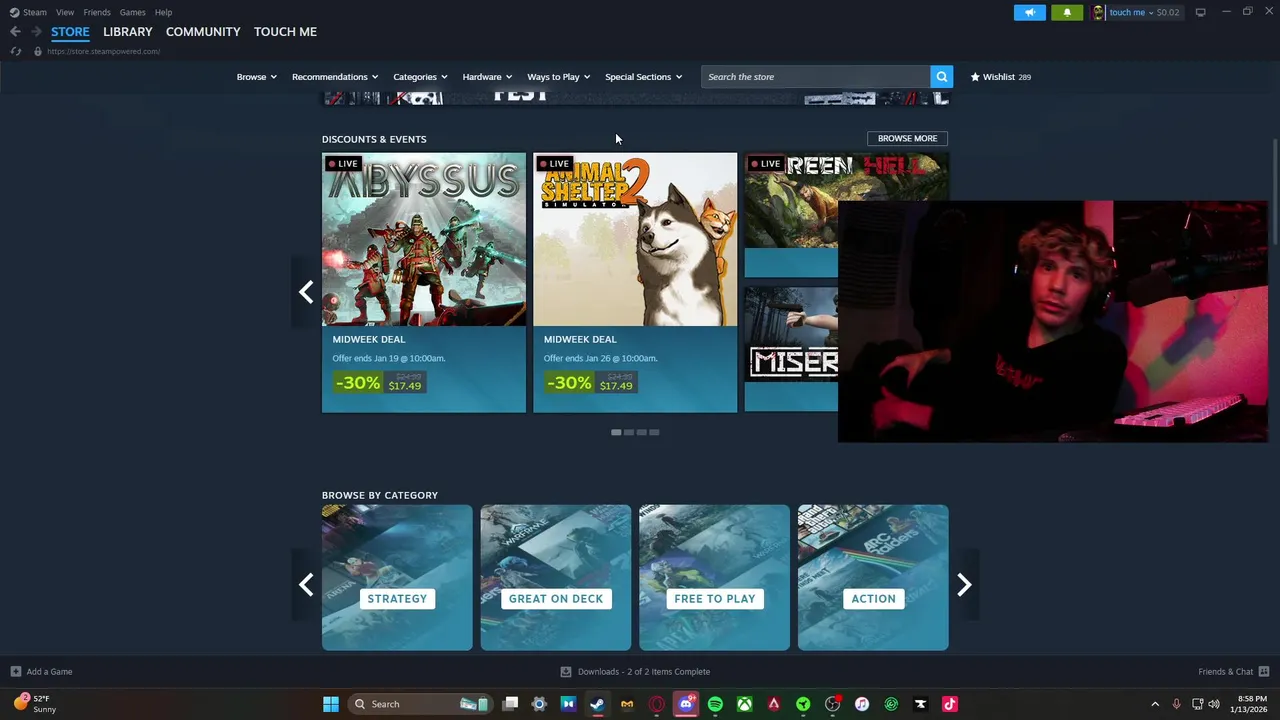Open the weather widget 52°F Sunny
Screen dimensions: 1280x720
[35, 704]
